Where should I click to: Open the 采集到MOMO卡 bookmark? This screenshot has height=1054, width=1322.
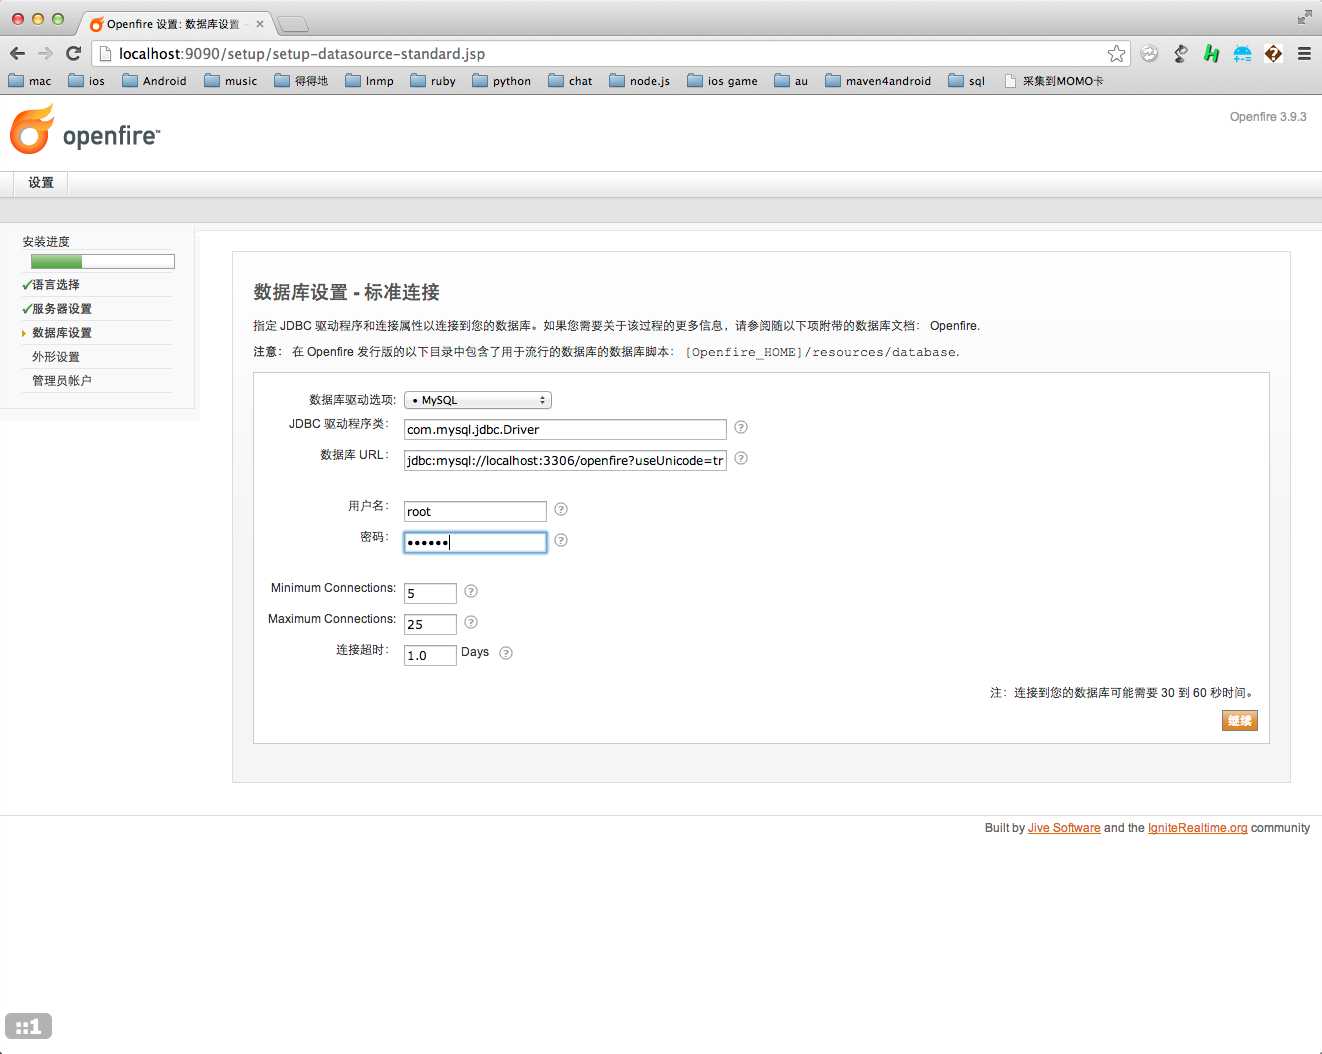click(x=1054, y=81)
